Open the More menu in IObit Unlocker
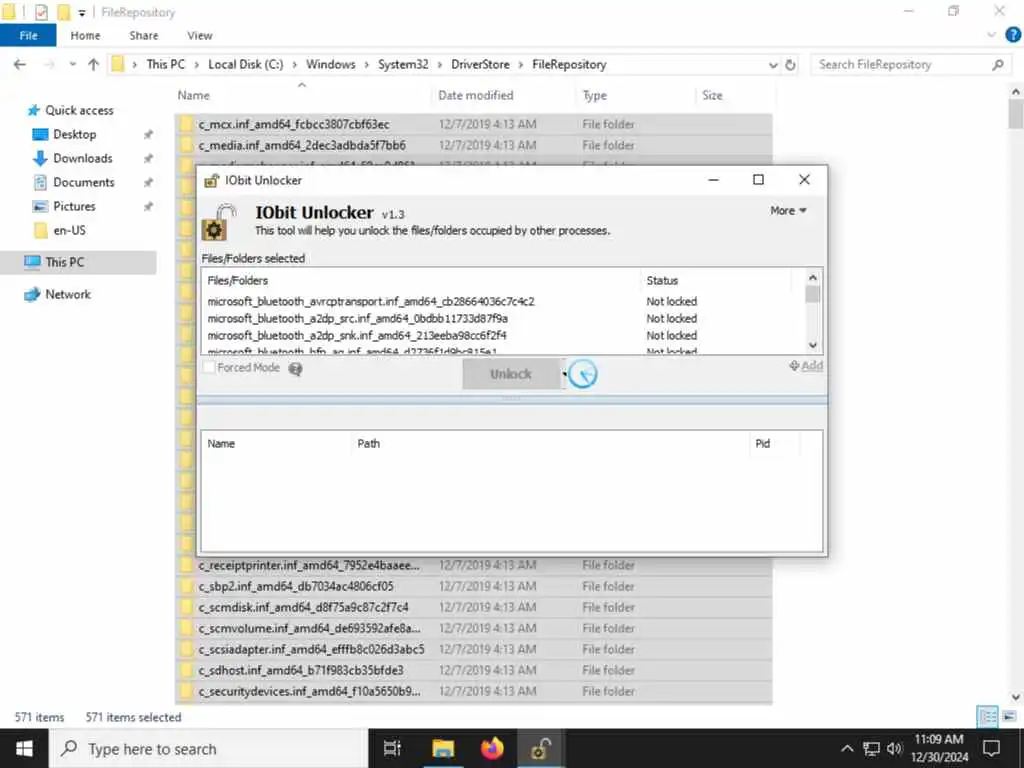This screenshot has height=768, width=1024. pyautogui.click(x=788, y=210)
